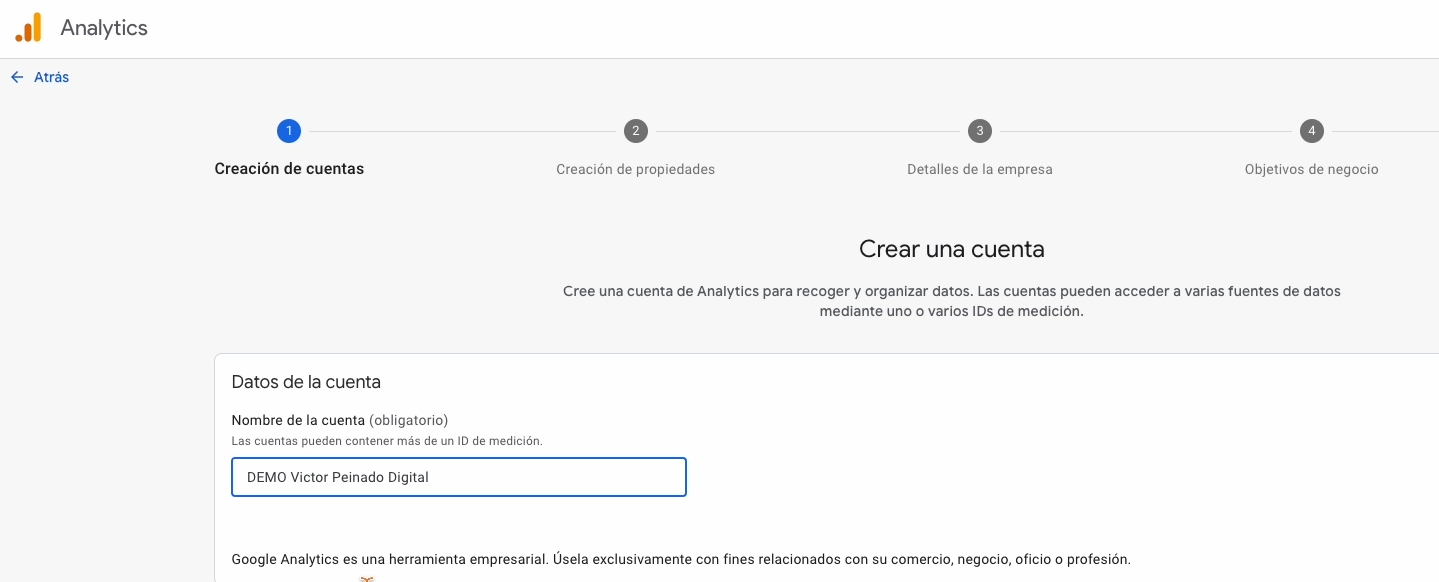Select step 2 circle Creación de propiedades
The width and height of the screenshot is (1439, 582).
point(635,131)
